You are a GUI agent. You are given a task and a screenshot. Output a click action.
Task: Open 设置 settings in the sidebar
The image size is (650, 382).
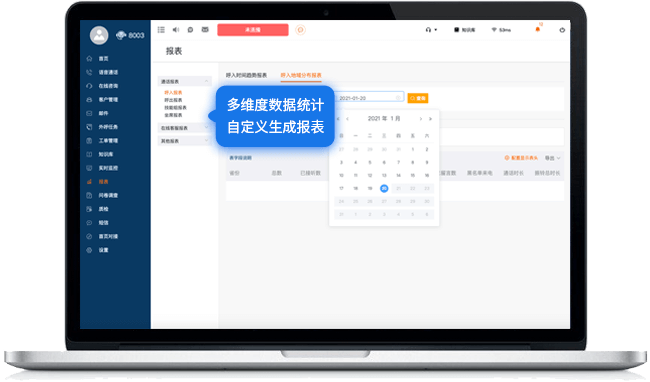tap(103, 250)
